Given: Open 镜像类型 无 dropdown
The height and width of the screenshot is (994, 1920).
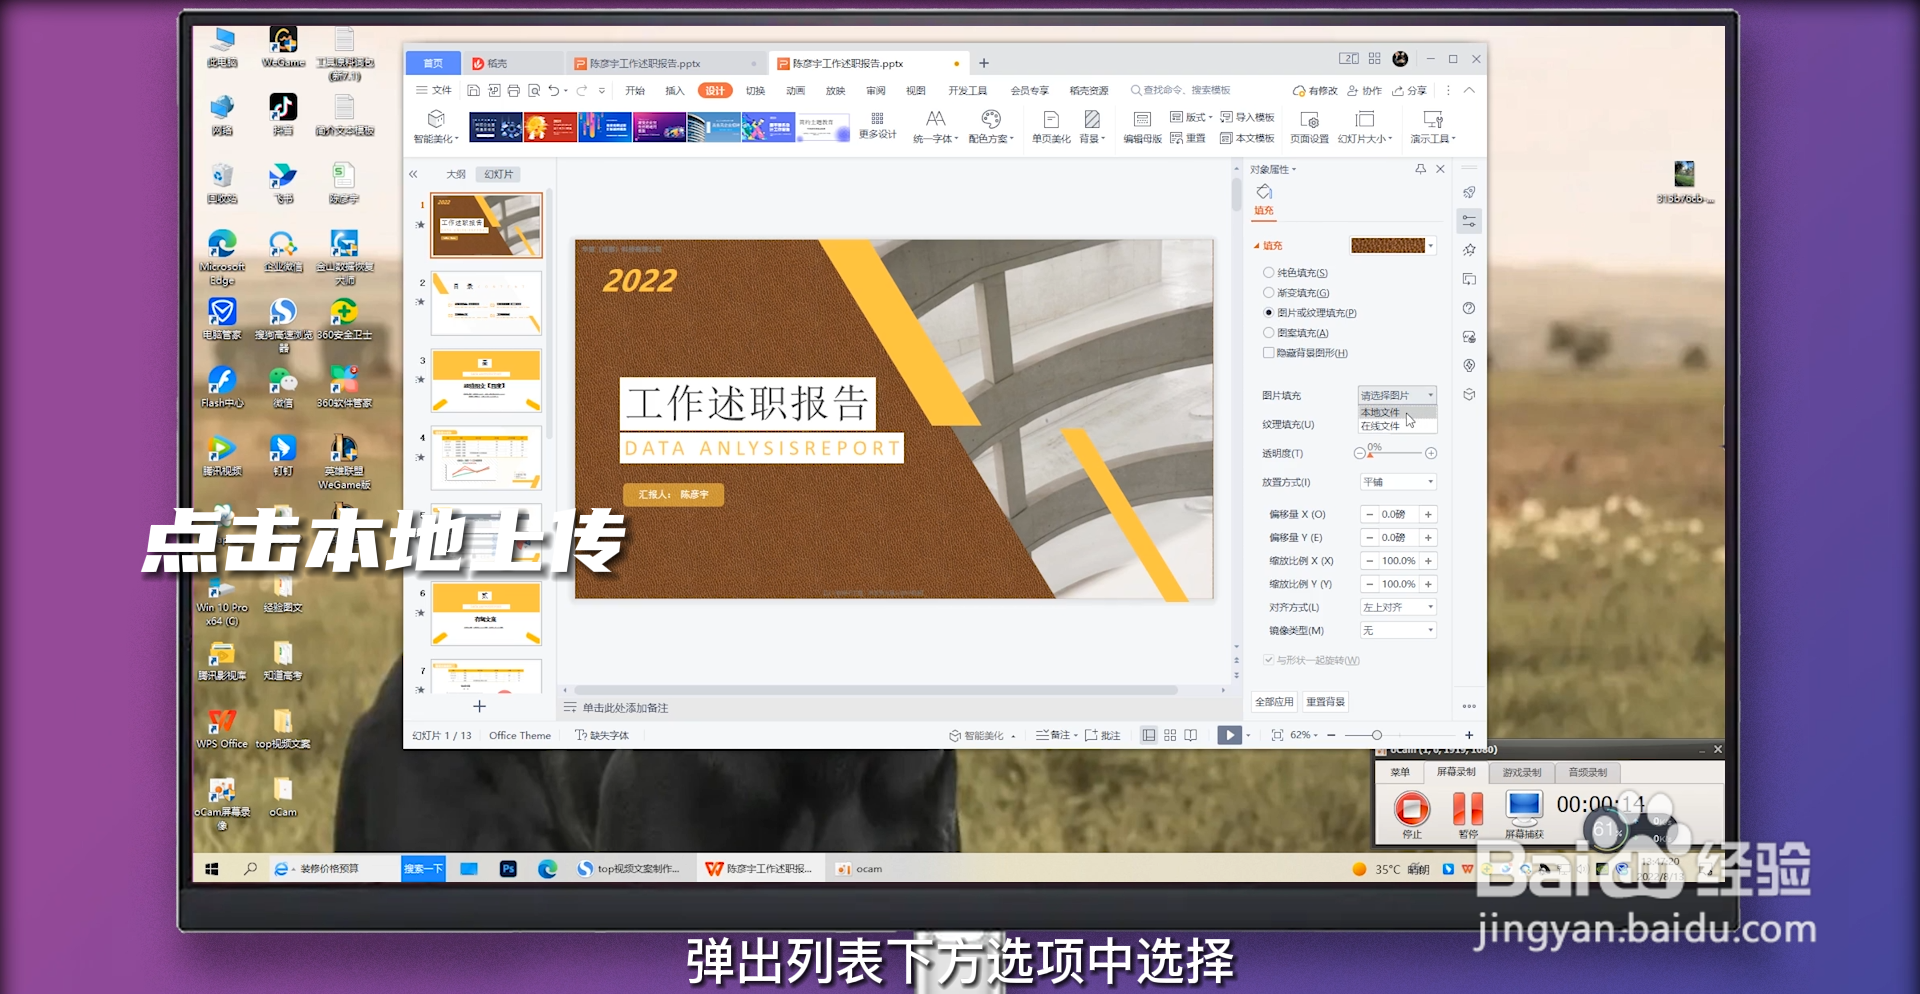Looking at the screenshot, I should (x=1398, y=630).
